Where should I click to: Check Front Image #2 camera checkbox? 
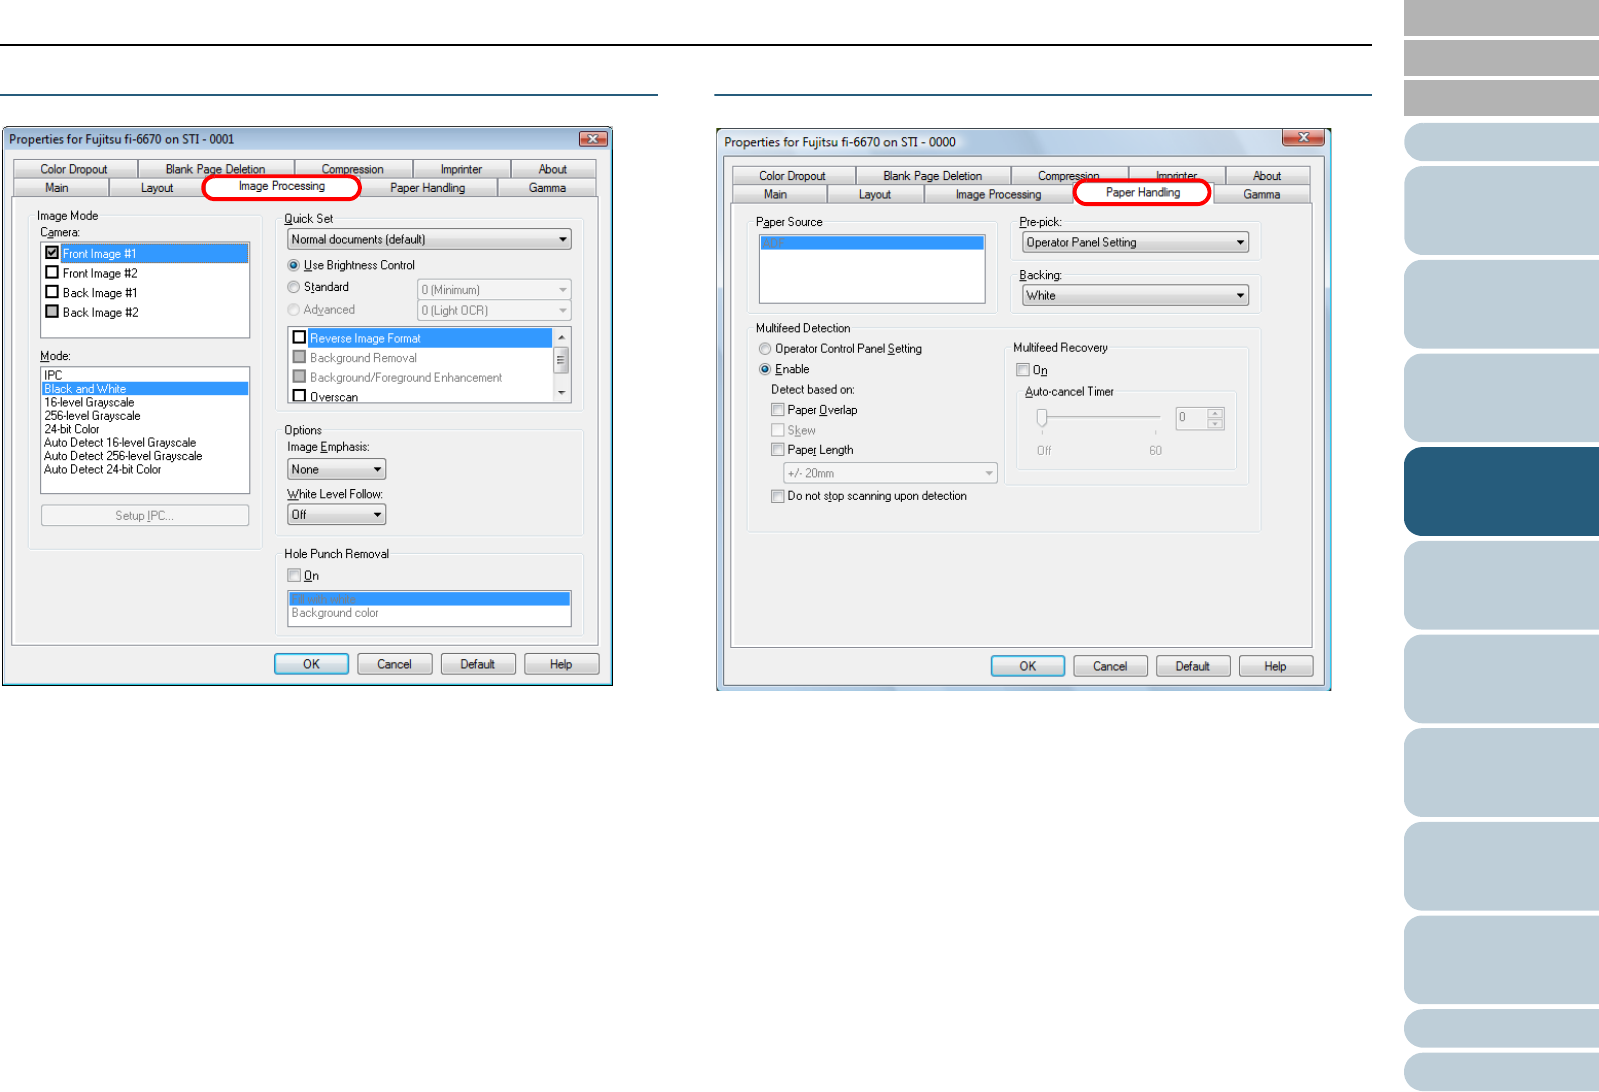(52, 273)
